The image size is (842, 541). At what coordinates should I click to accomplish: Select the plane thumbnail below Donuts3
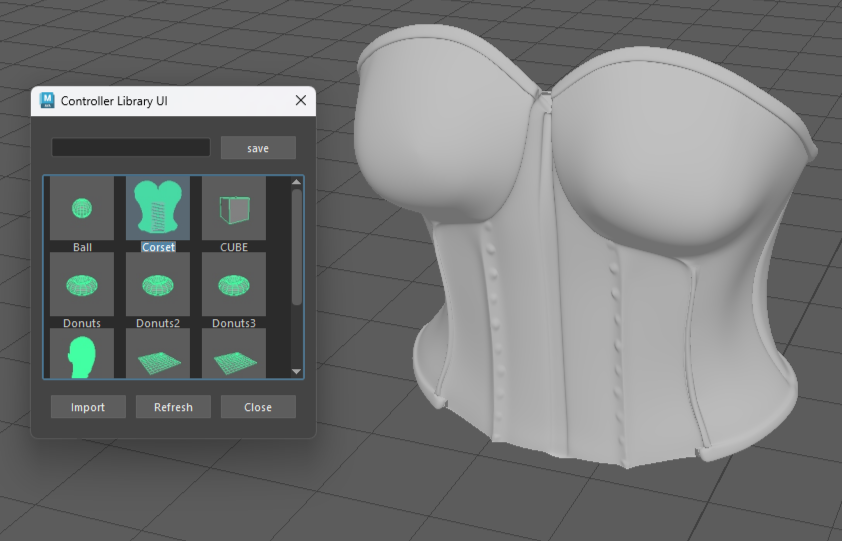pos(234,354)
